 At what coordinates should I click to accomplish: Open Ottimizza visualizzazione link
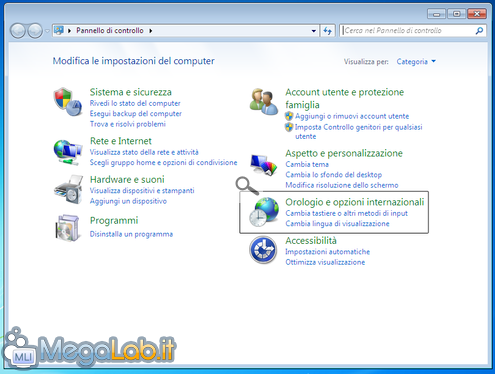point(325,262)
